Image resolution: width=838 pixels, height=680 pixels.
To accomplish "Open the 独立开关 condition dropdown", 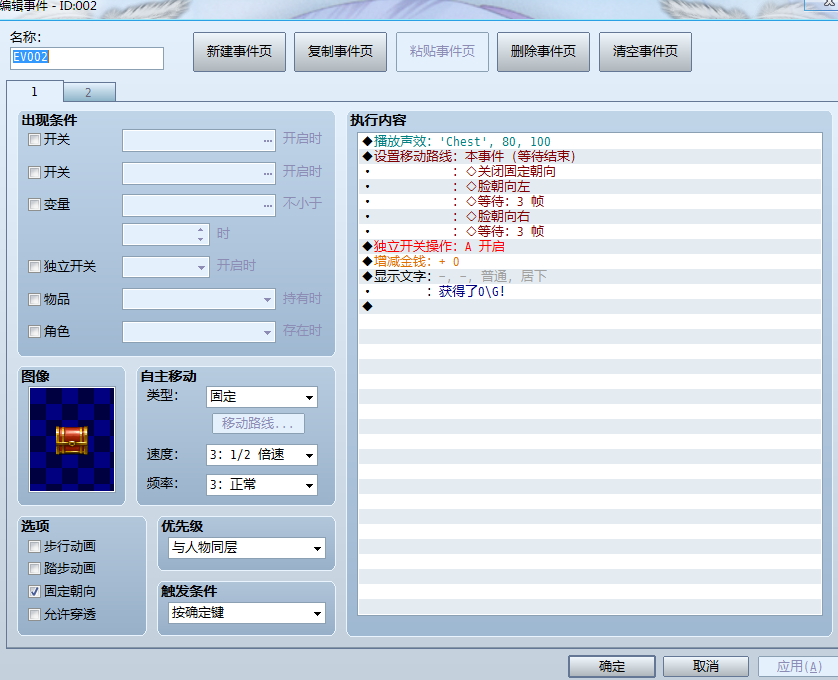I will 166,267.
